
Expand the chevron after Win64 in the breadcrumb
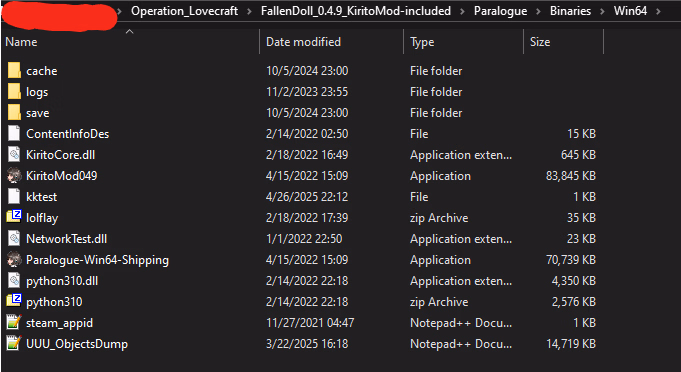[x=658, y=11]
